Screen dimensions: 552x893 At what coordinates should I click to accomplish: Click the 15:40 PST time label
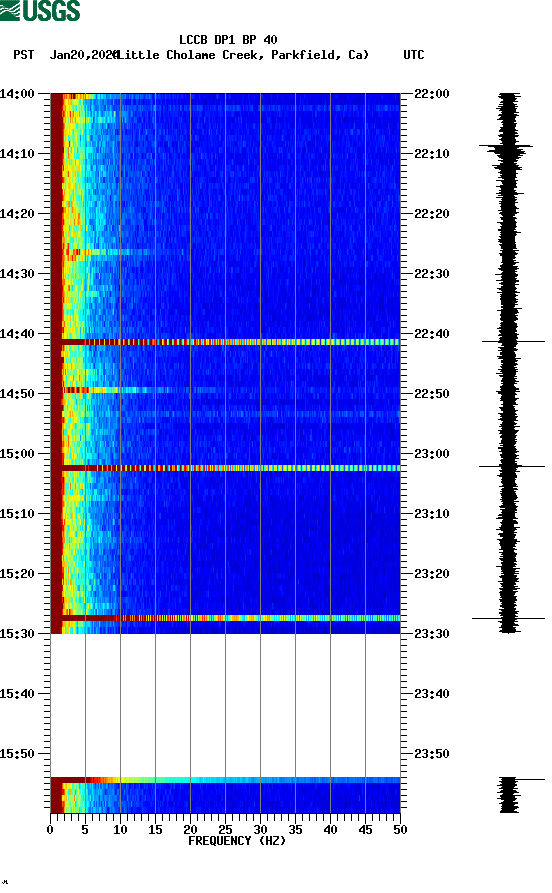click(17, 694)
